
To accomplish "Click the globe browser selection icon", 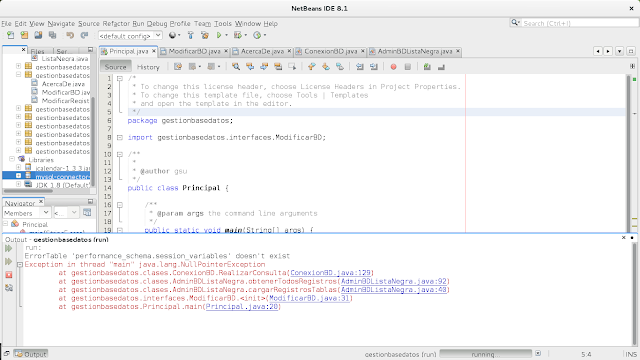I will pyautogui.click(x=172, y=35).
